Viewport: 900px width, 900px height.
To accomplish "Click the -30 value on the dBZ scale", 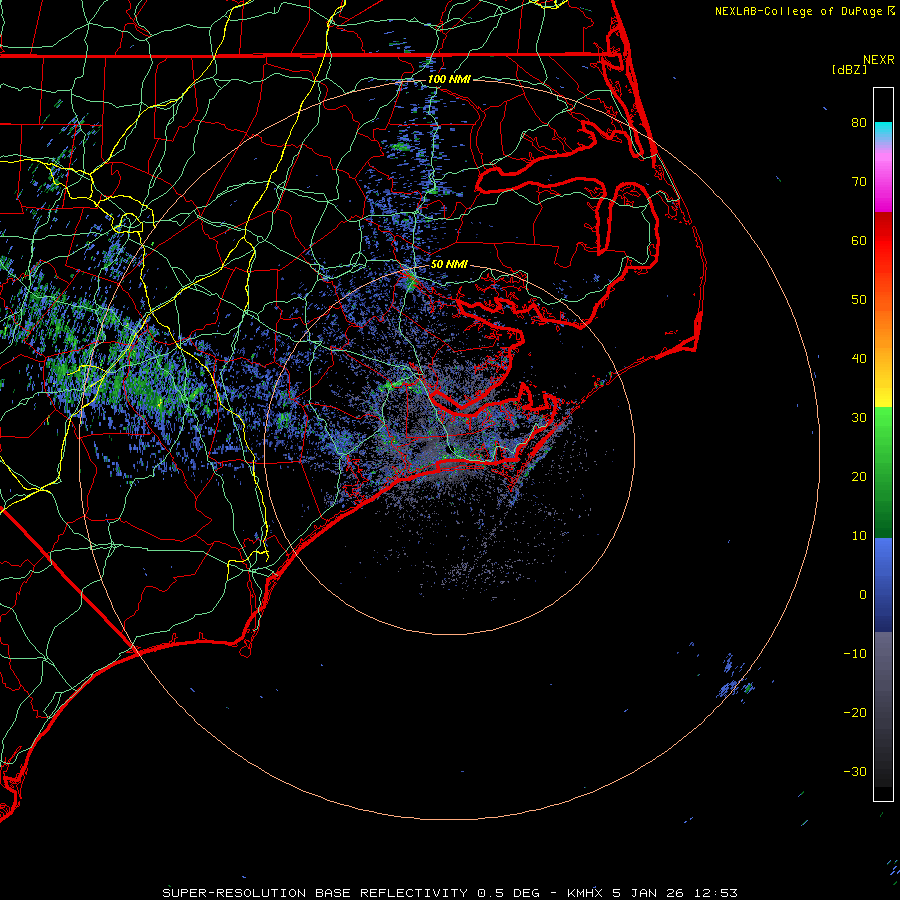I will (x=855, y=772).
